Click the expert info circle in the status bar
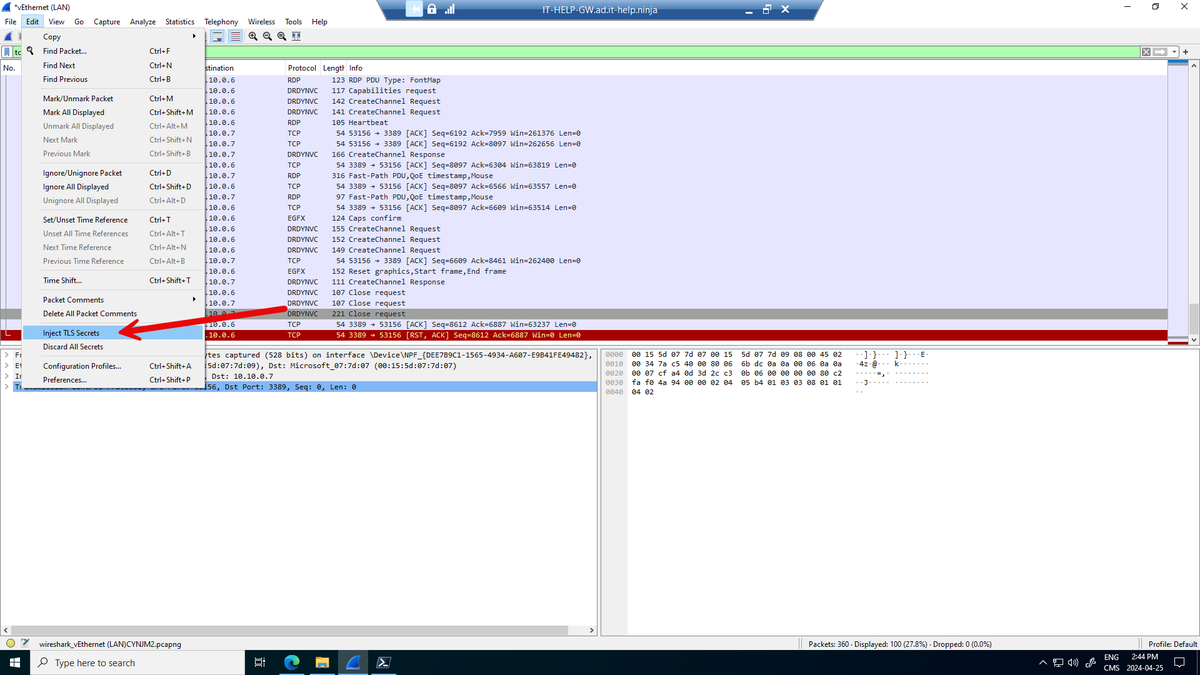 (10, 644)
